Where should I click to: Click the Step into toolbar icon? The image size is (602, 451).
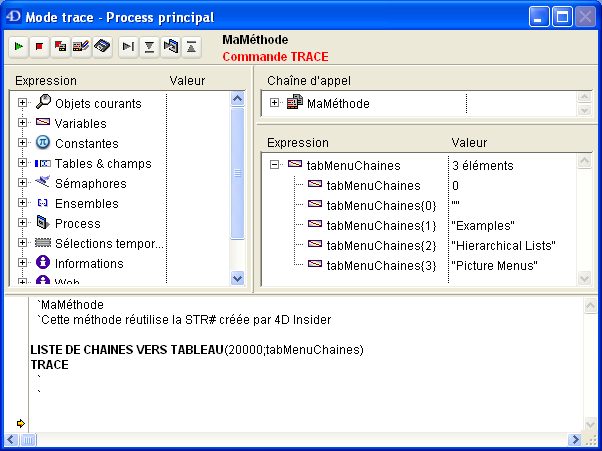149,46
